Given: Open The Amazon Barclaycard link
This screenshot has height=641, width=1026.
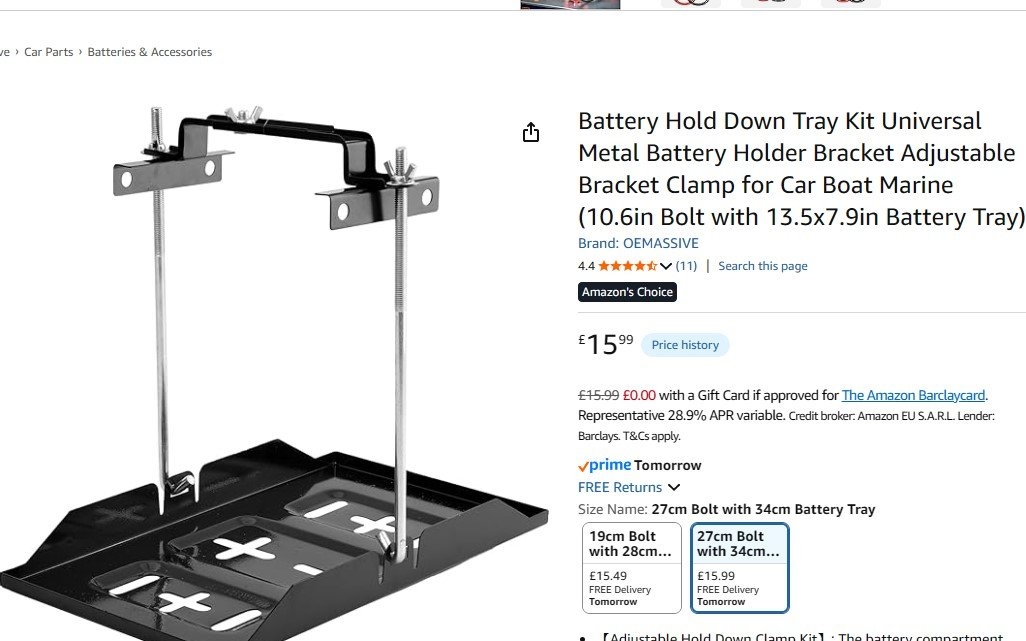Looking at the screenshot, I should click(913, 395).
